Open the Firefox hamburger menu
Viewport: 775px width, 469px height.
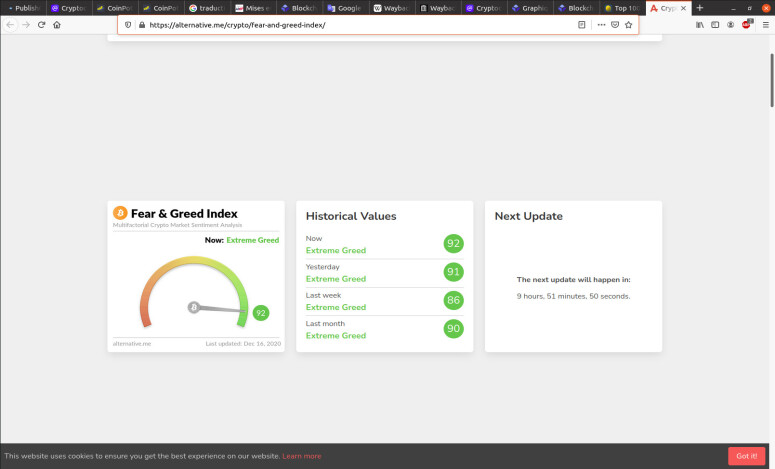click(x=766, y=25)
